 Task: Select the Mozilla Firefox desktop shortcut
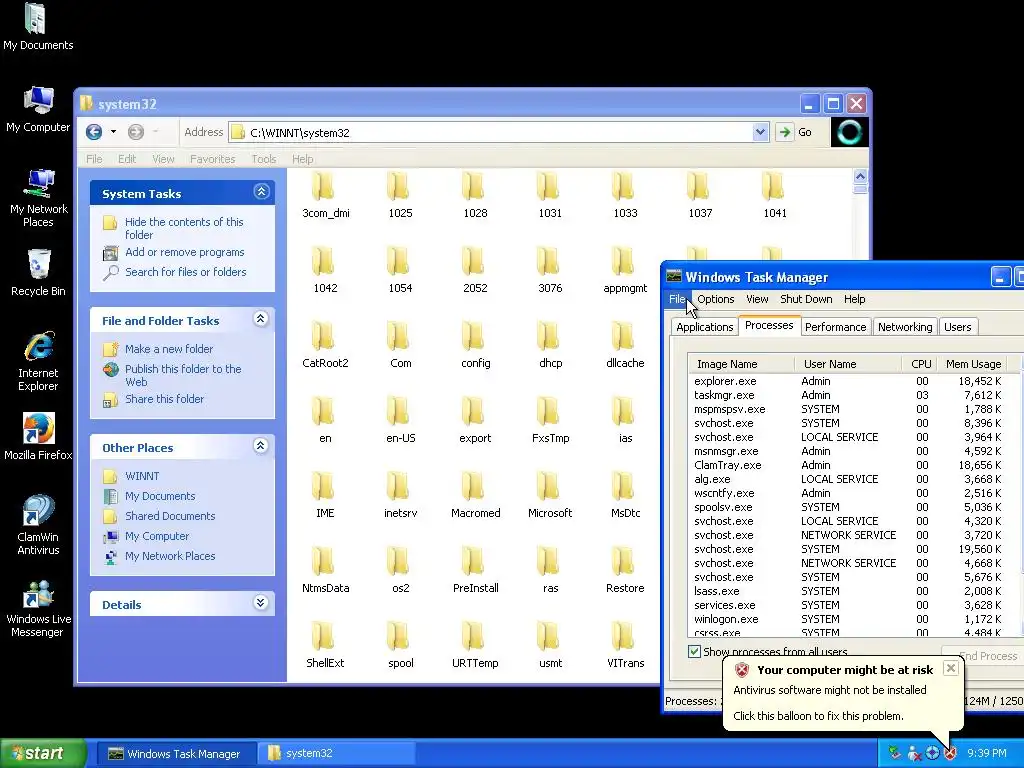38,437
